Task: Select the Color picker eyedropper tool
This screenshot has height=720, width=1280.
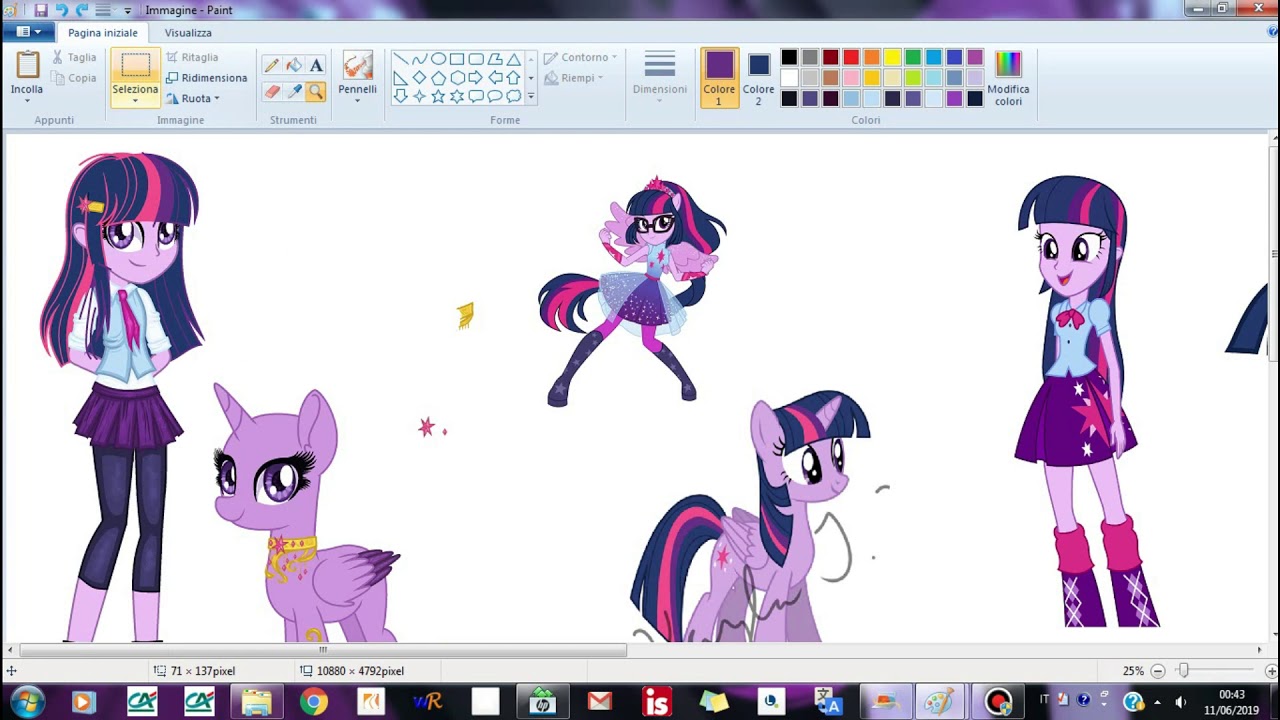Action: click(x=294, y=91)
